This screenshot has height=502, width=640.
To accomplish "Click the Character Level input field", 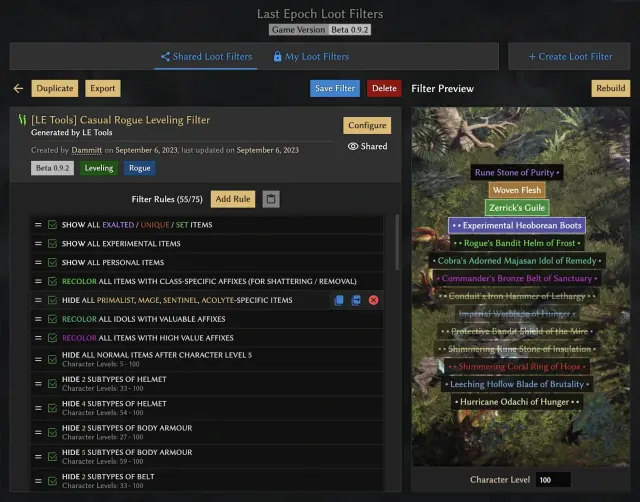I will (553, 480).
